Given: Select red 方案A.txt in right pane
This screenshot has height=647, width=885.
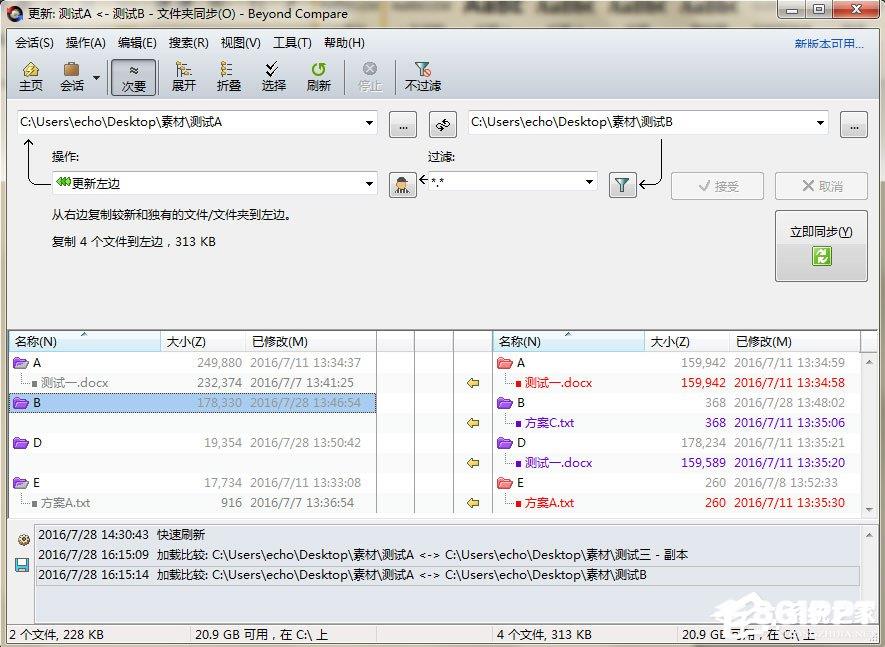Looking at the screenshot, I should tap(677, 502).
